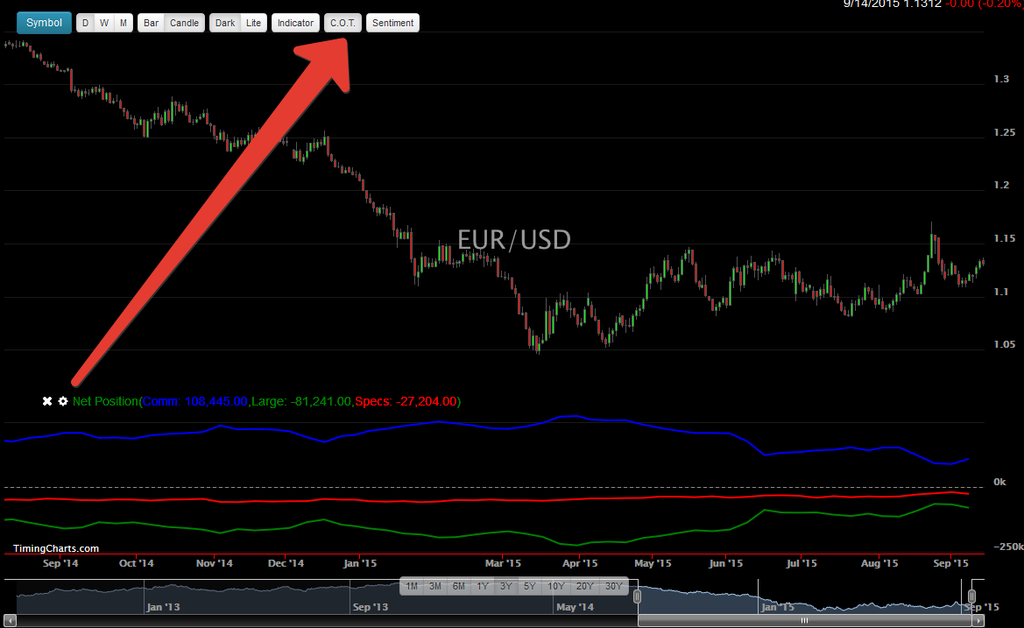Open Net Position settings gear icon
Screen dimensions: 1024x628
click(62, 401)
